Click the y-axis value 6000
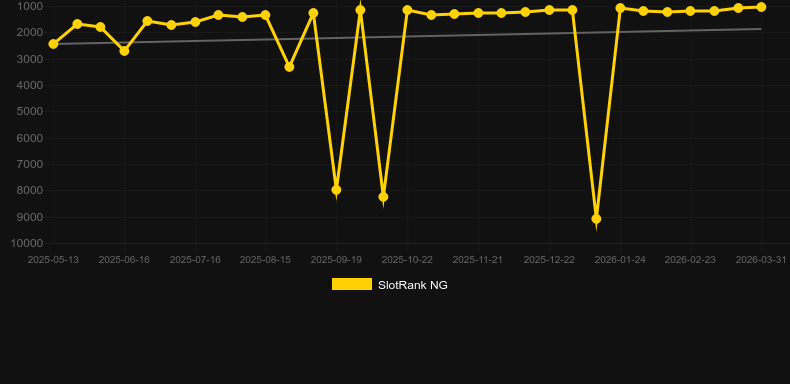The width and height of the screenshot is (790, 384). click(30, 138)
